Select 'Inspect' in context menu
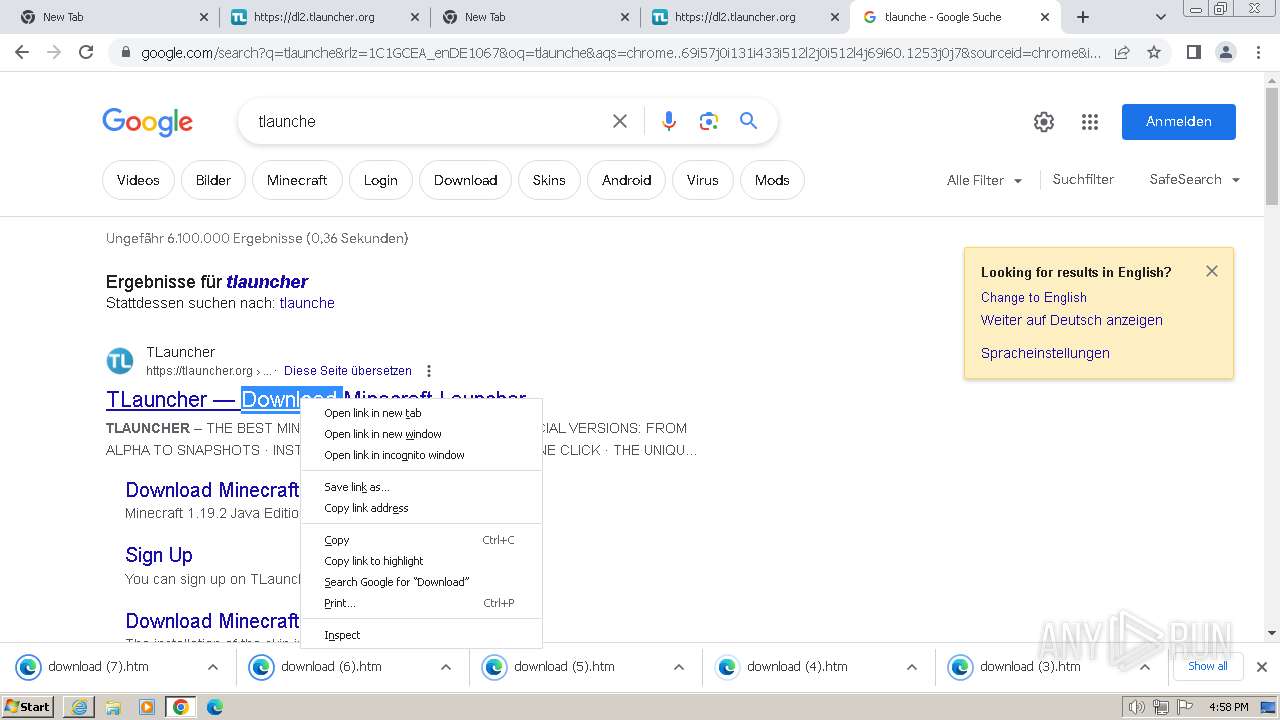This screenshot has height=720, width=1280. (x=421, y=635)
